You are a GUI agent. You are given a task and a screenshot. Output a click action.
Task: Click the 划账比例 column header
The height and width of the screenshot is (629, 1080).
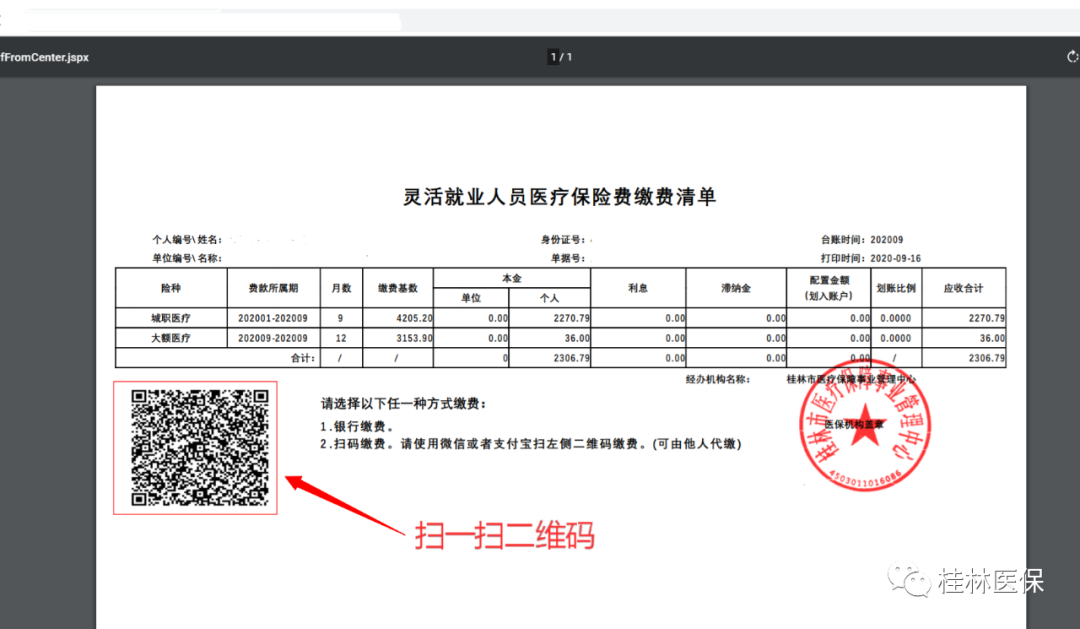(x=896, y=288)
